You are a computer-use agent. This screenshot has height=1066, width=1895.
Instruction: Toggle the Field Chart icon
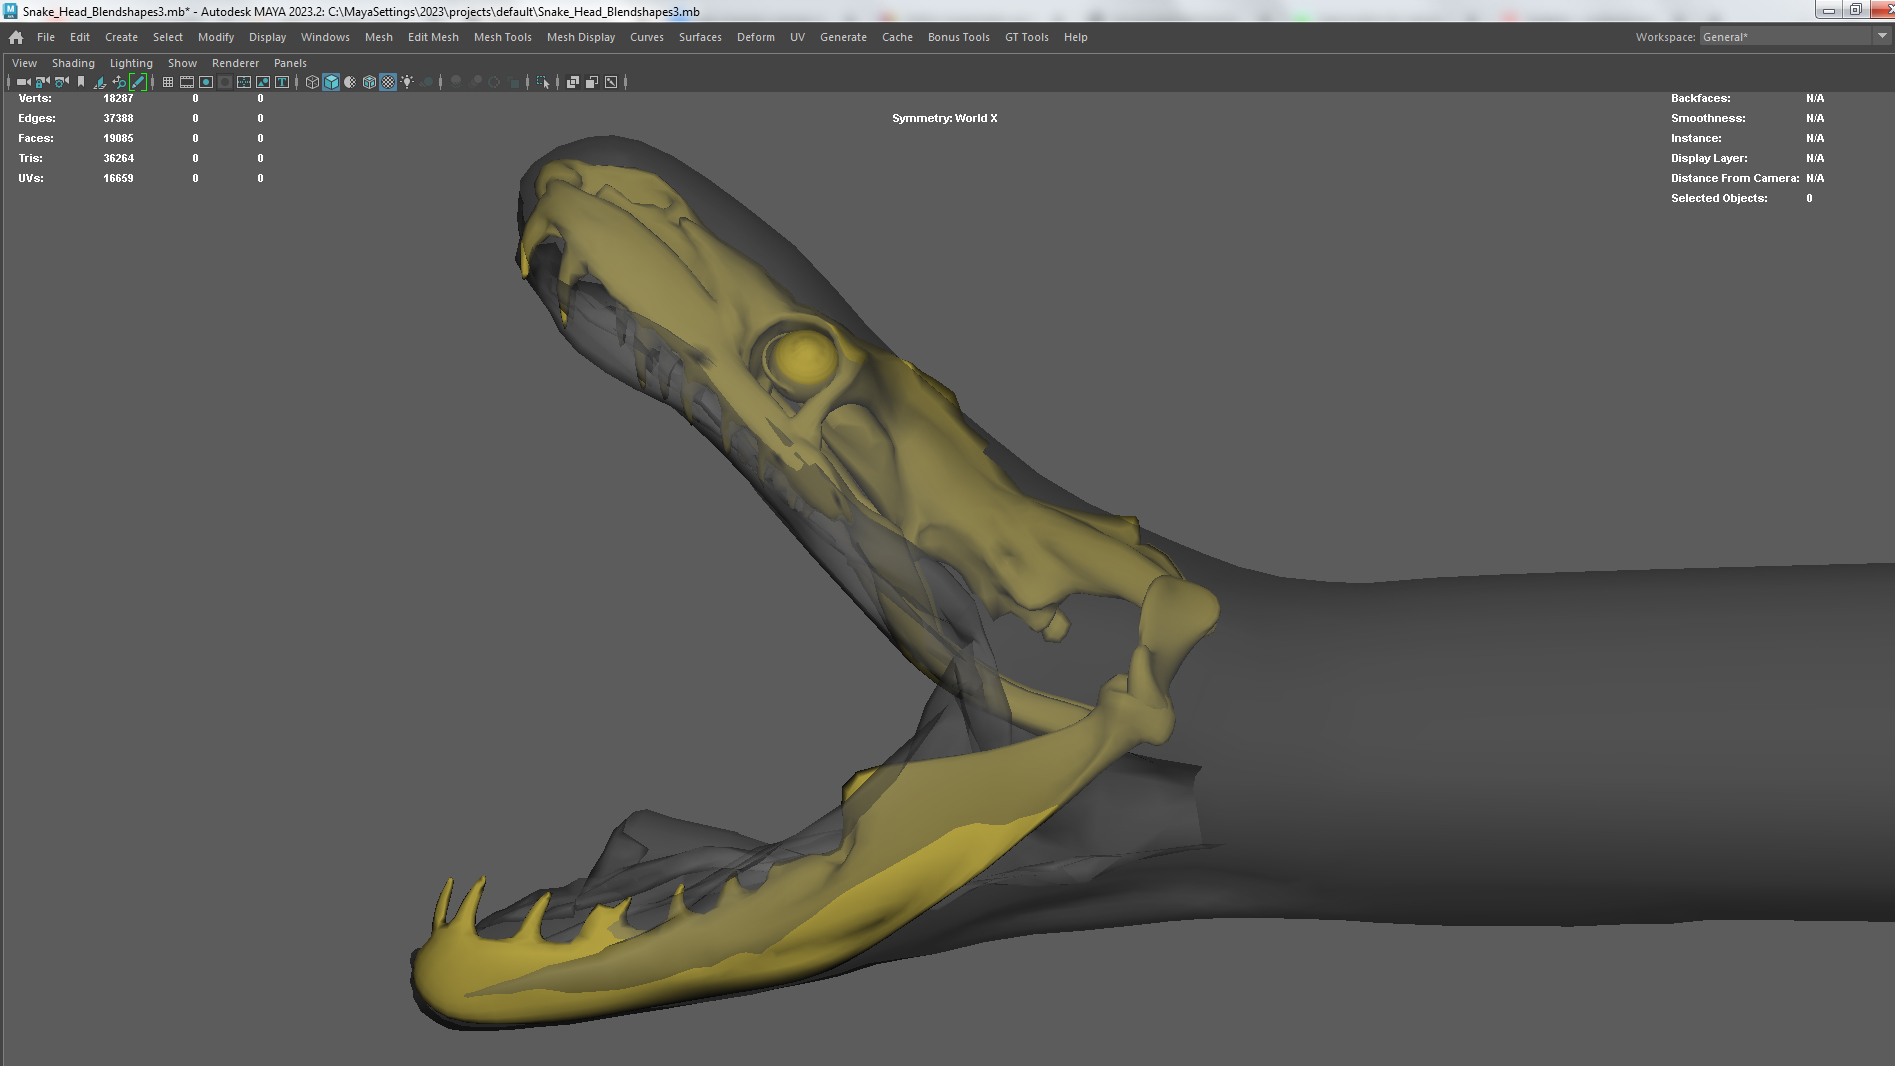pyautogui.click(x=244, y=82)
